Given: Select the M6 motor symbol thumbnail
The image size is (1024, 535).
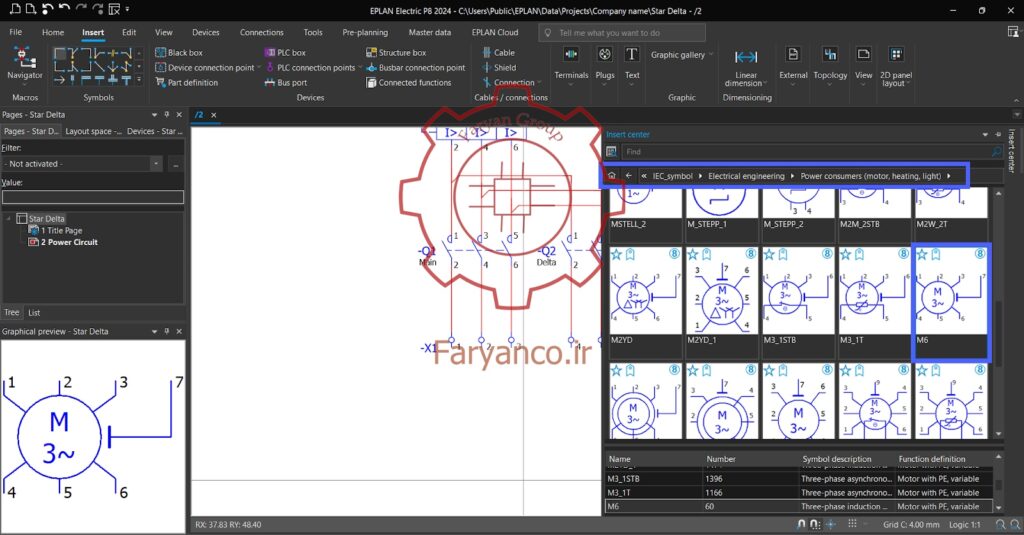Looking at the screenshot, I should point(951,302).
